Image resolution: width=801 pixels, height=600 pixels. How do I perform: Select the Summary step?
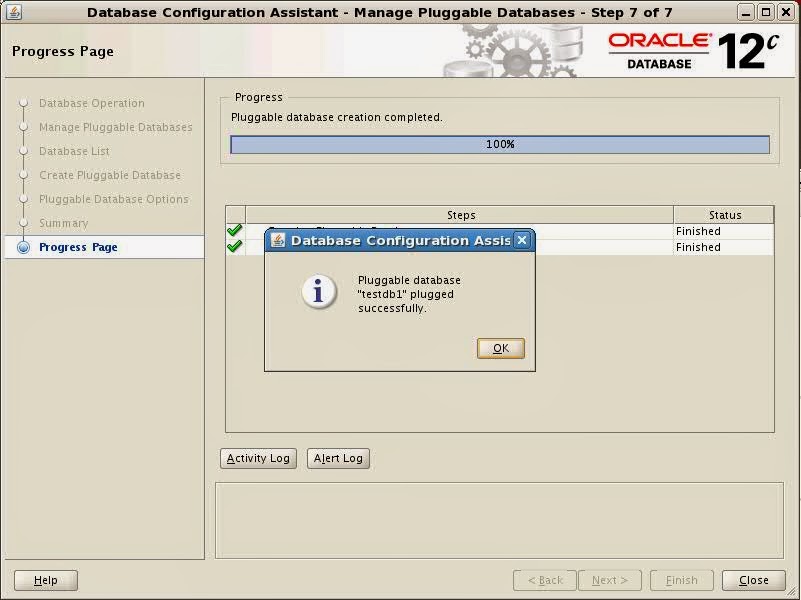pyautogui.click(x=64, y=223)
